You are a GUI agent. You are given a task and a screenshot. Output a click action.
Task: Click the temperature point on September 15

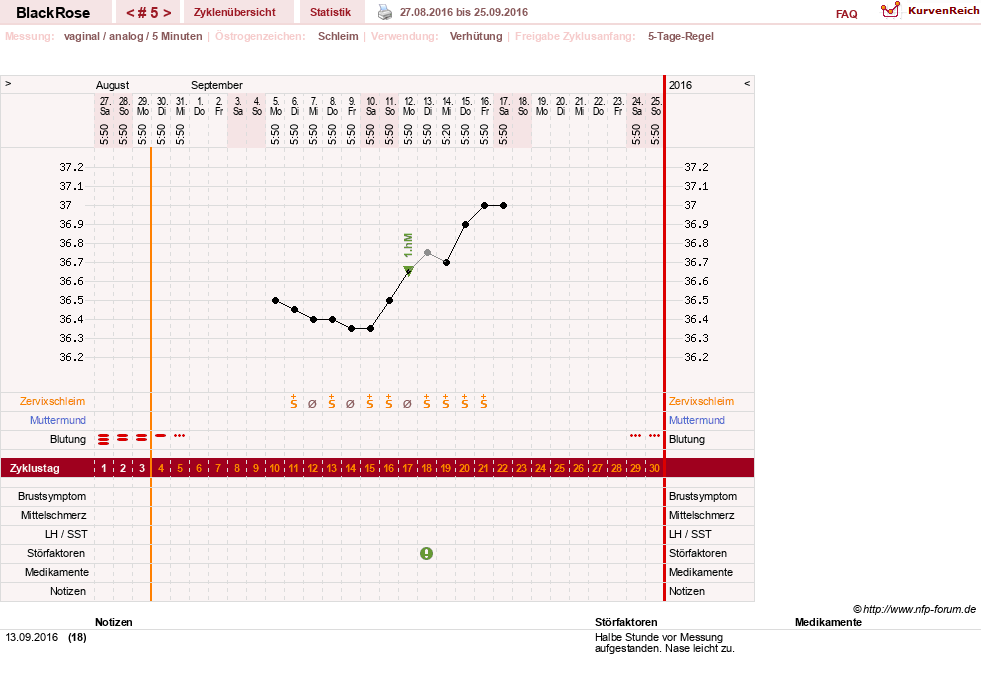465,225
